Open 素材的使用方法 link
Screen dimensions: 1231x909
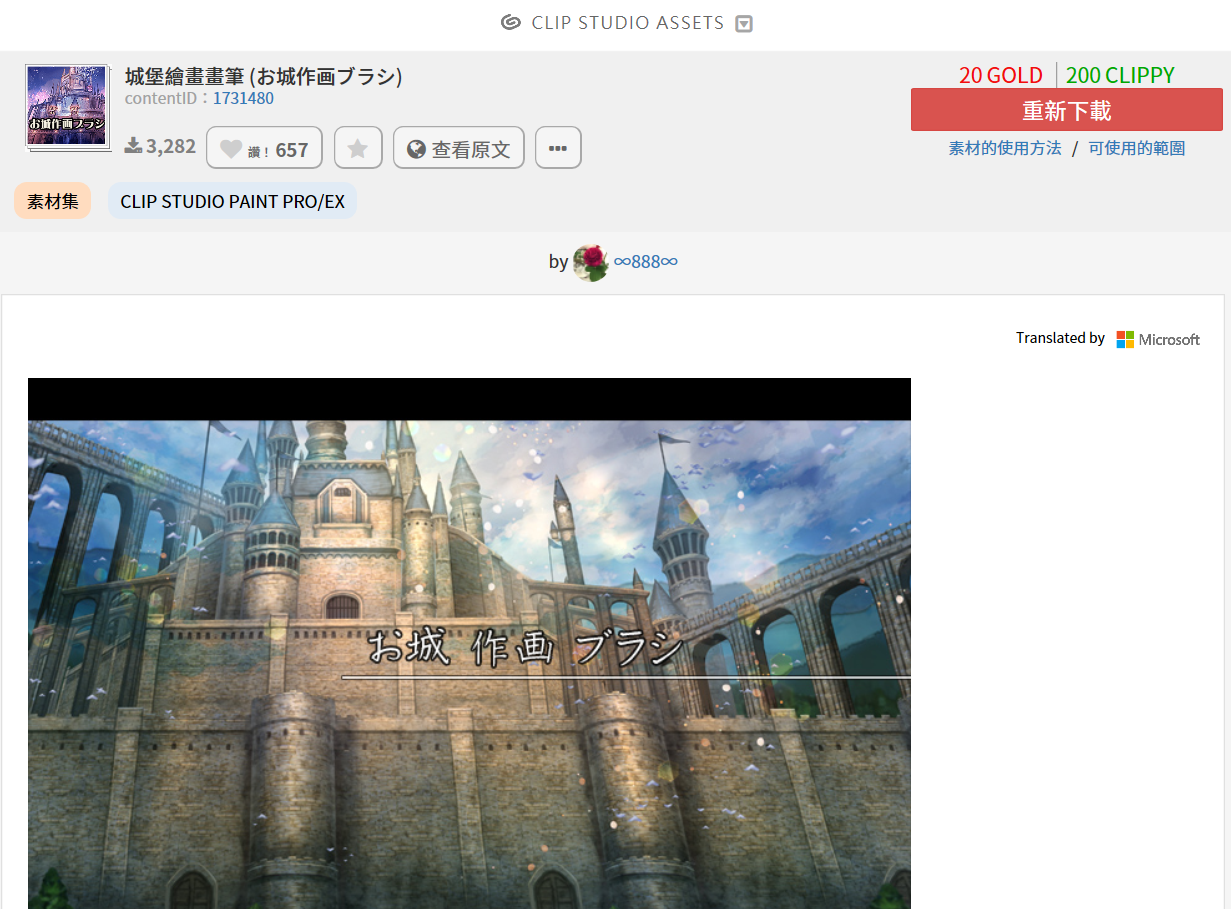(x=1005, y=148)
